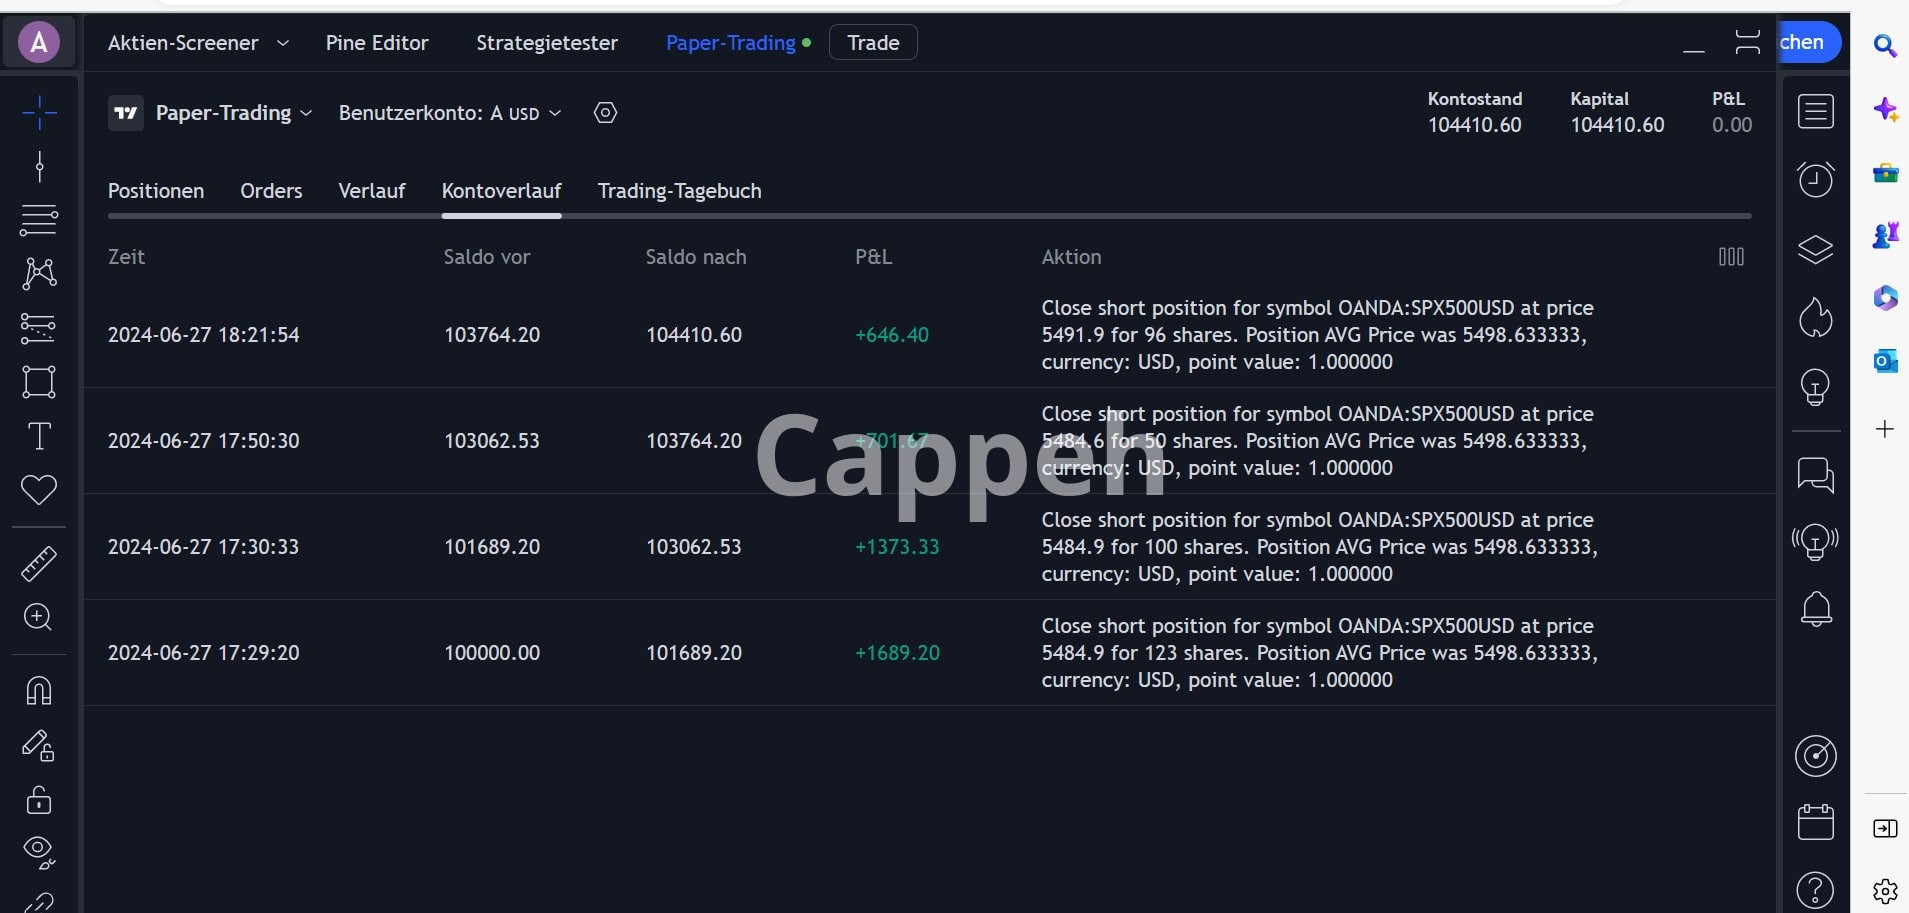The width and height of the screenshot is (1909, 913).
Task: Toggle lock all drawings
Action: [39, 800]
